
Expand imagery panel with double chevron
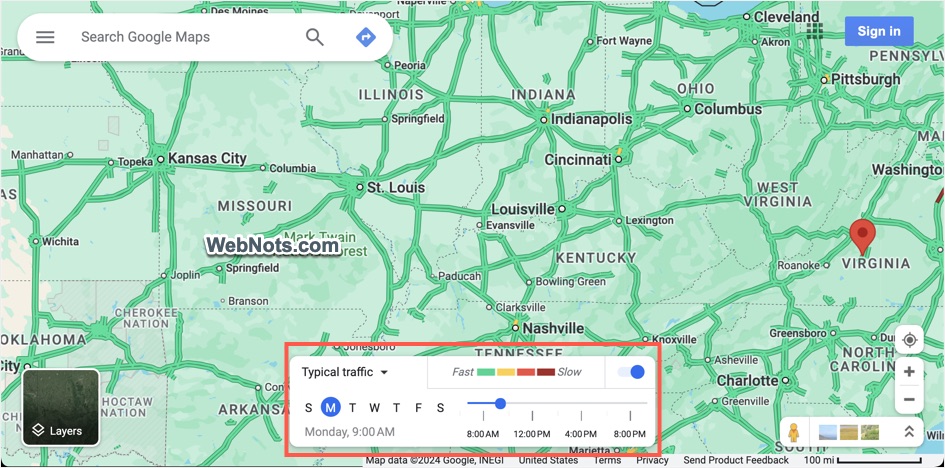point(909,431)
